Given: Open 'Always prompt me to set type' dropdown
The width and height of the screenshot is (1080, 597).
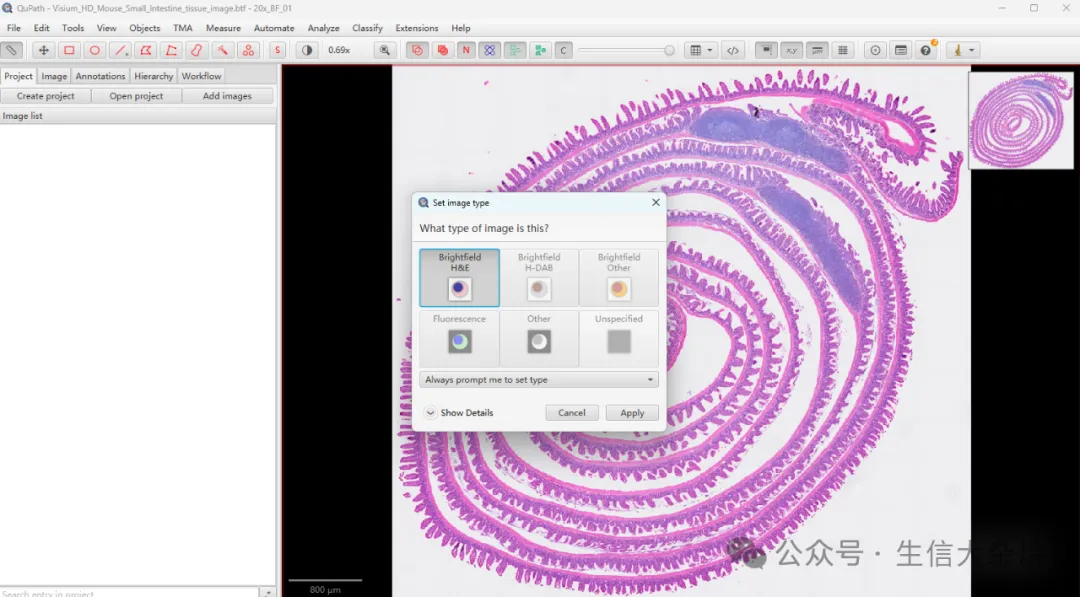Looking at the screenshot, I should [x=539, y=379].
